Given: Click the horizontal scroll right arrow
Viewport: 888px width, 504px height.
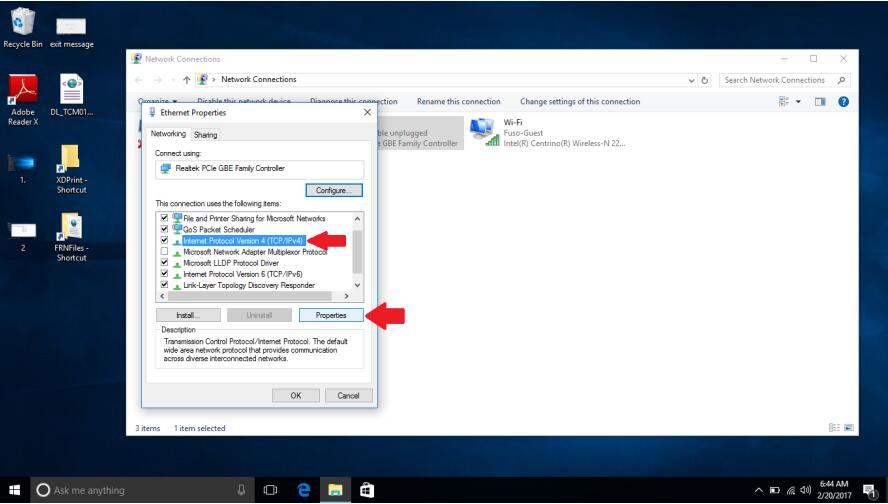Looking at the screenshot, I should 347,296.
